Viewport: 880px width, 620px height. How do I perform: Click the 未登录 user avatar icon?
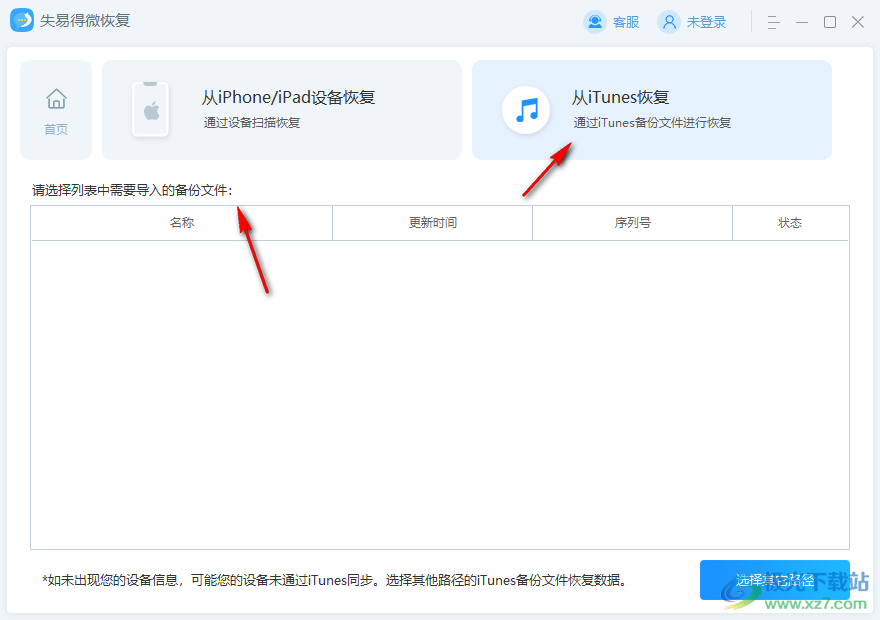[x=668, y=22]
